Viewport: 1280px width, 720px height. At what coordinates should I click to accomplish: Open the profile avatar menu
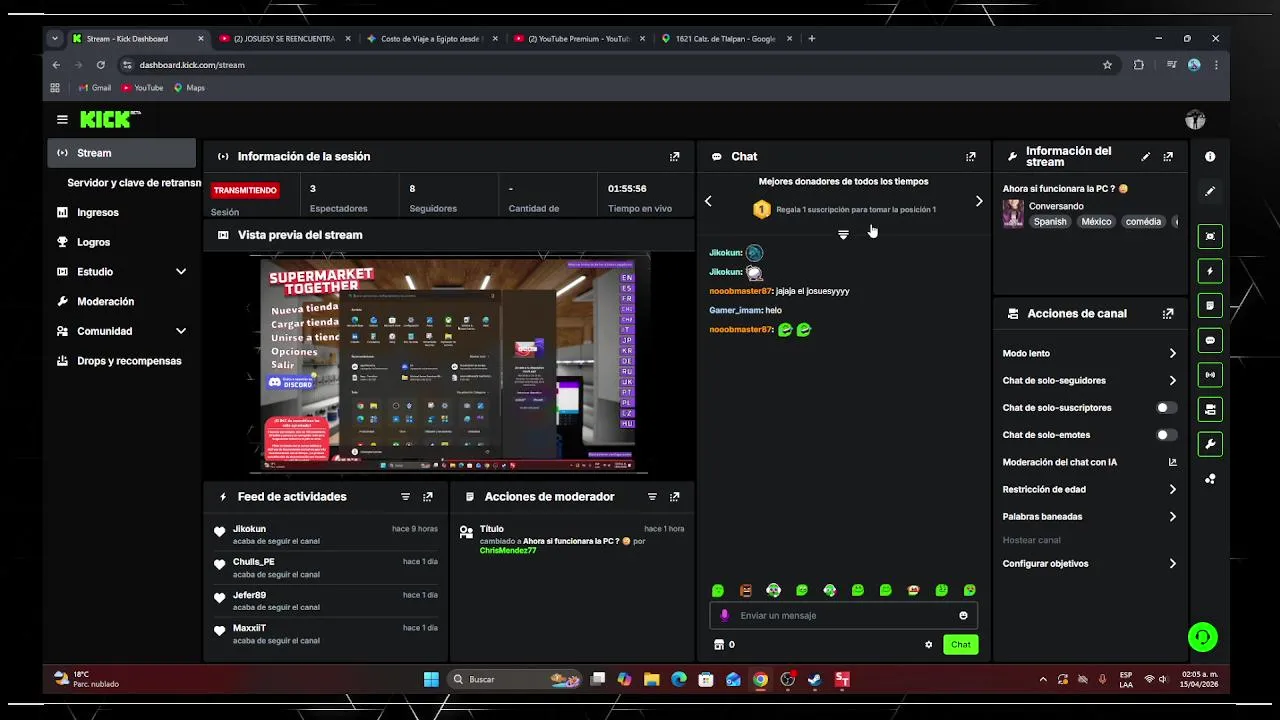coord(1195,120)
